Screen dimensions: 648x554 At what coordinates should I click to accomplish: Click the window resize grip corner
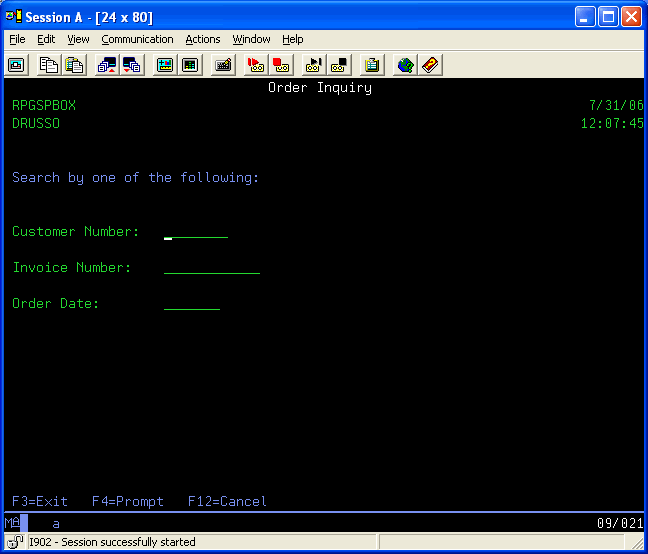click(637, 542)
